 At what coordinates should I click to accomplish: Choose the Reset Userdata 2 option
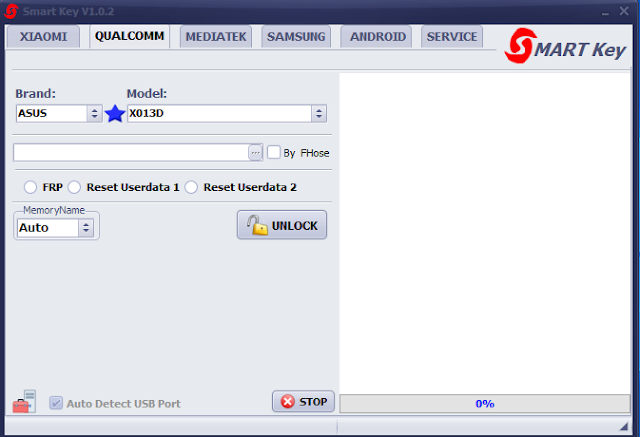tap(191, 187)
